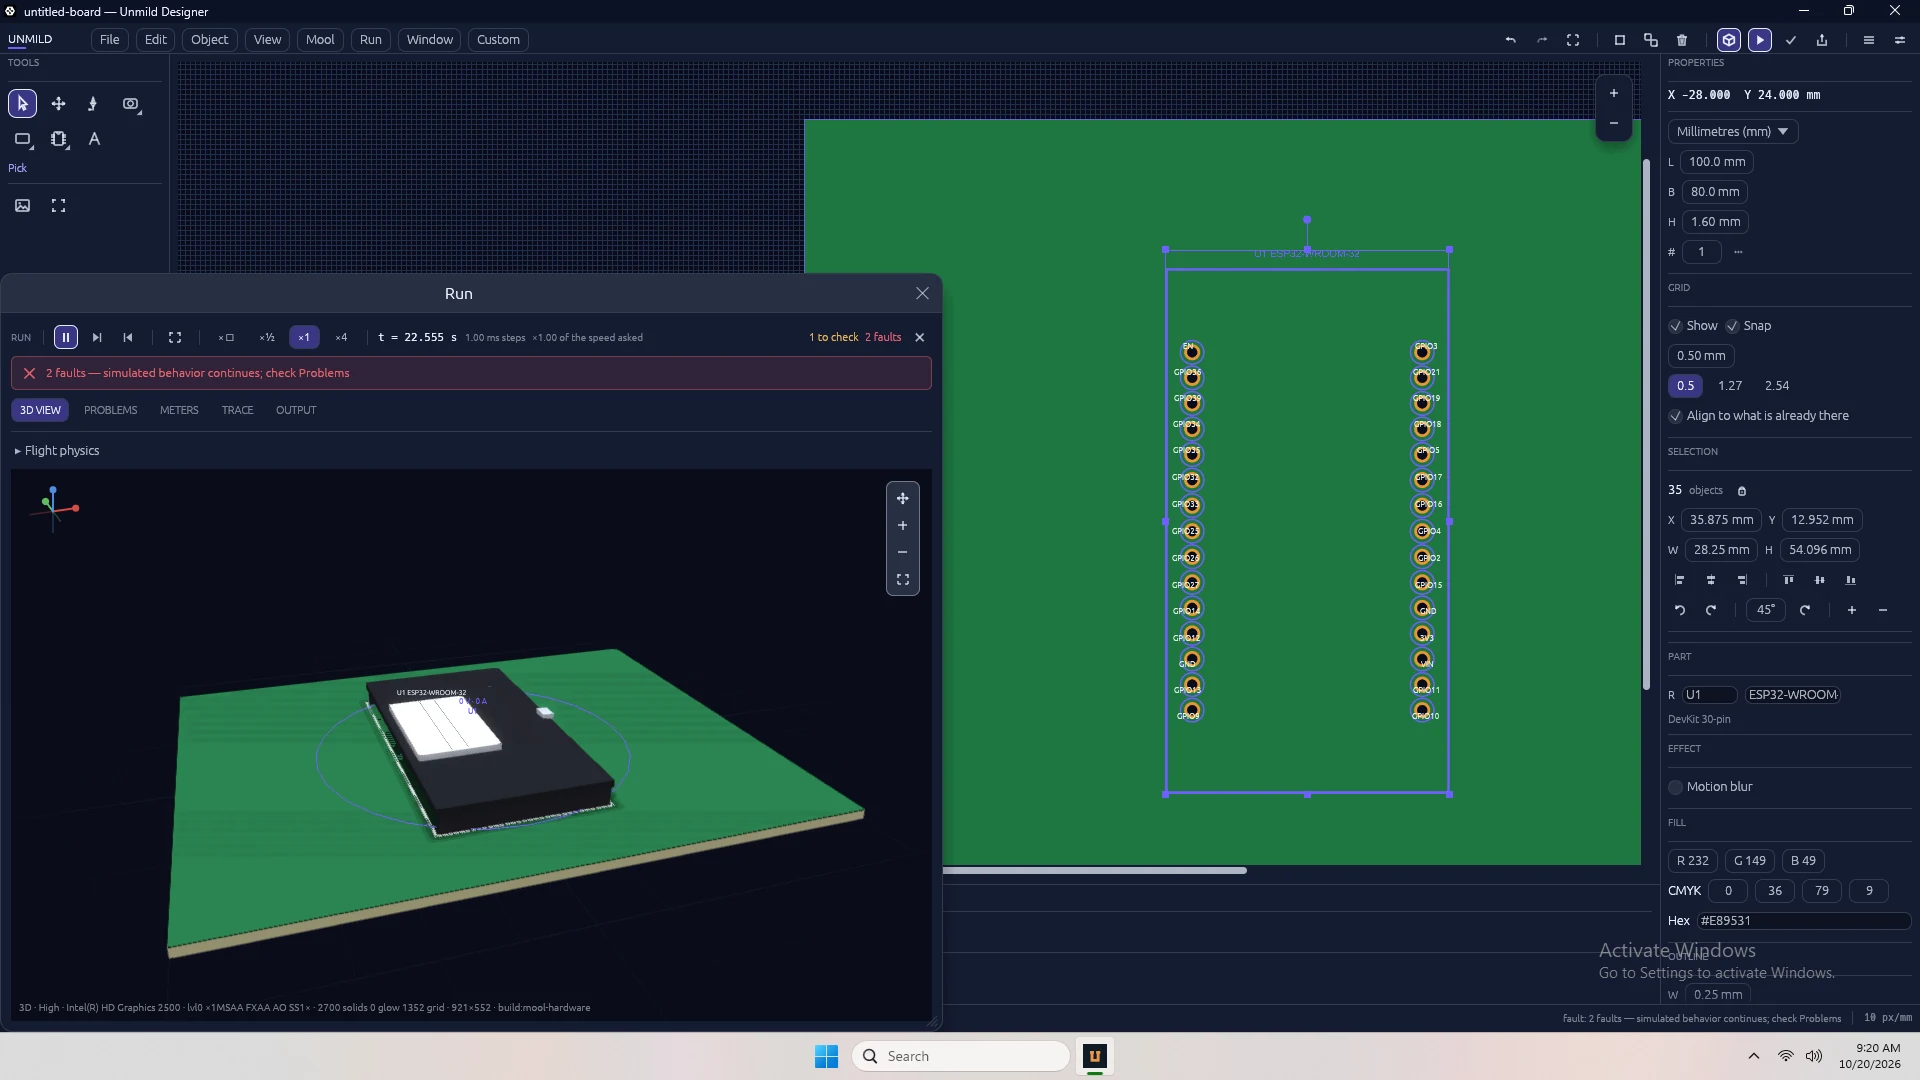Screen dimensions: 1920x1080
Task: Click the lock icon beside 35 objects
Action: pyautogui.click(x=1742, y=491)
